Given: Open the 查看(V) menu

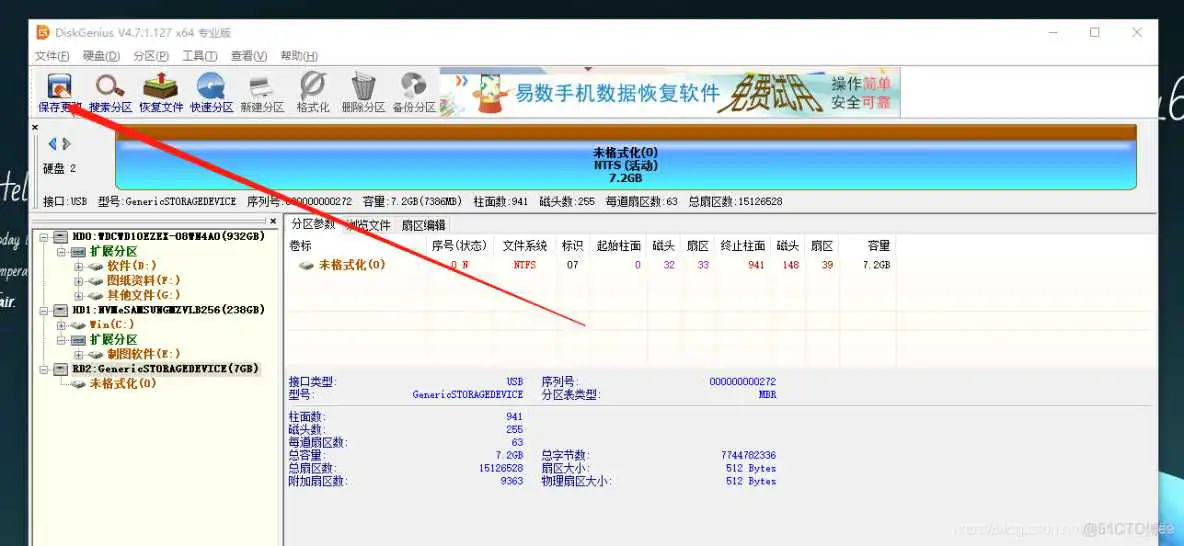Looking at the screenshot, I should [x=249, y=56].
